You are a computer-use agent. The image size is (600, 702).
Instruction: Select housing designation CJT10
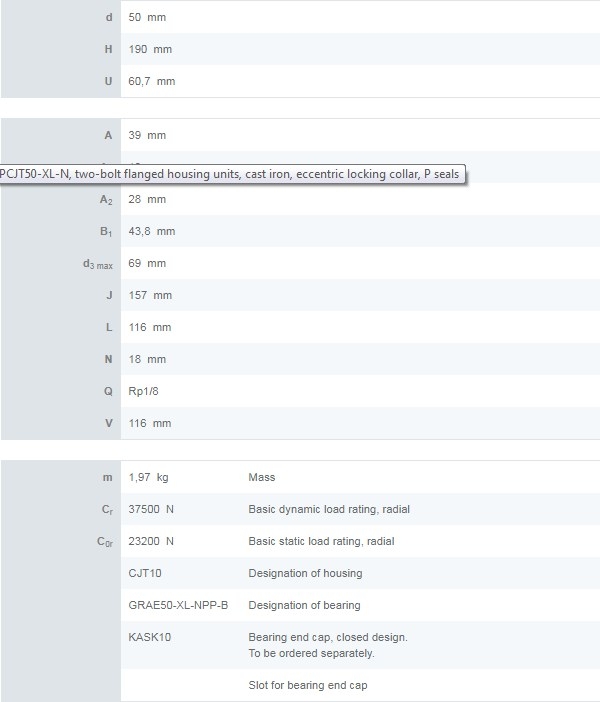(x=145, y=574)
